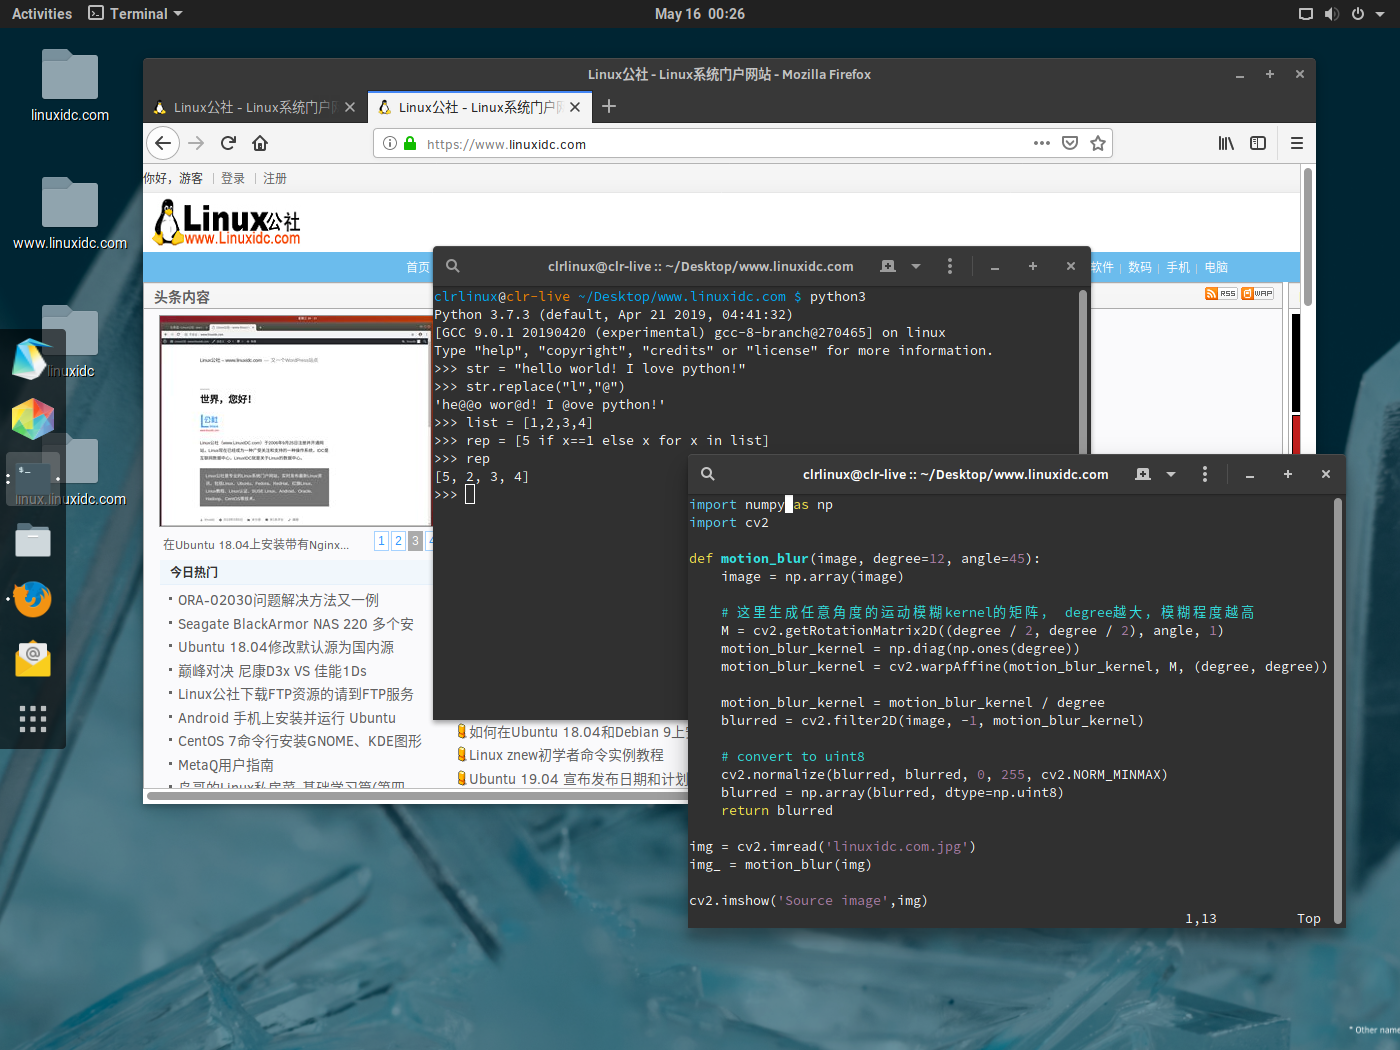Screen dimensions: 1400x1050
Task: Click search icon in vim terminal window
Action: pos(708,474)
